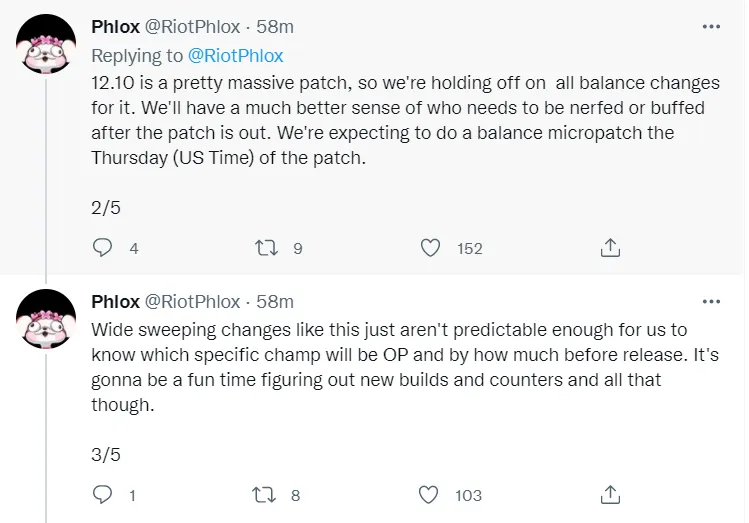
Task: Open Phlox profile name on second tweet
Action: point(116,301)
